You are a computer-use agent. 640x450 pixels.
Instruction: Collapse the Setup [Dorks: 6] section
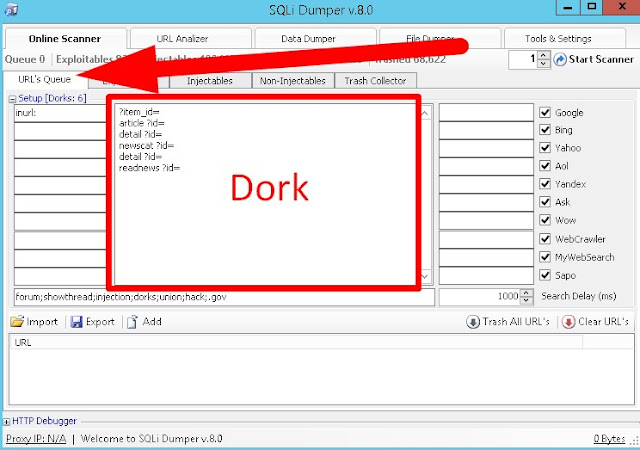pyautogui.click(x=12, y=99)
